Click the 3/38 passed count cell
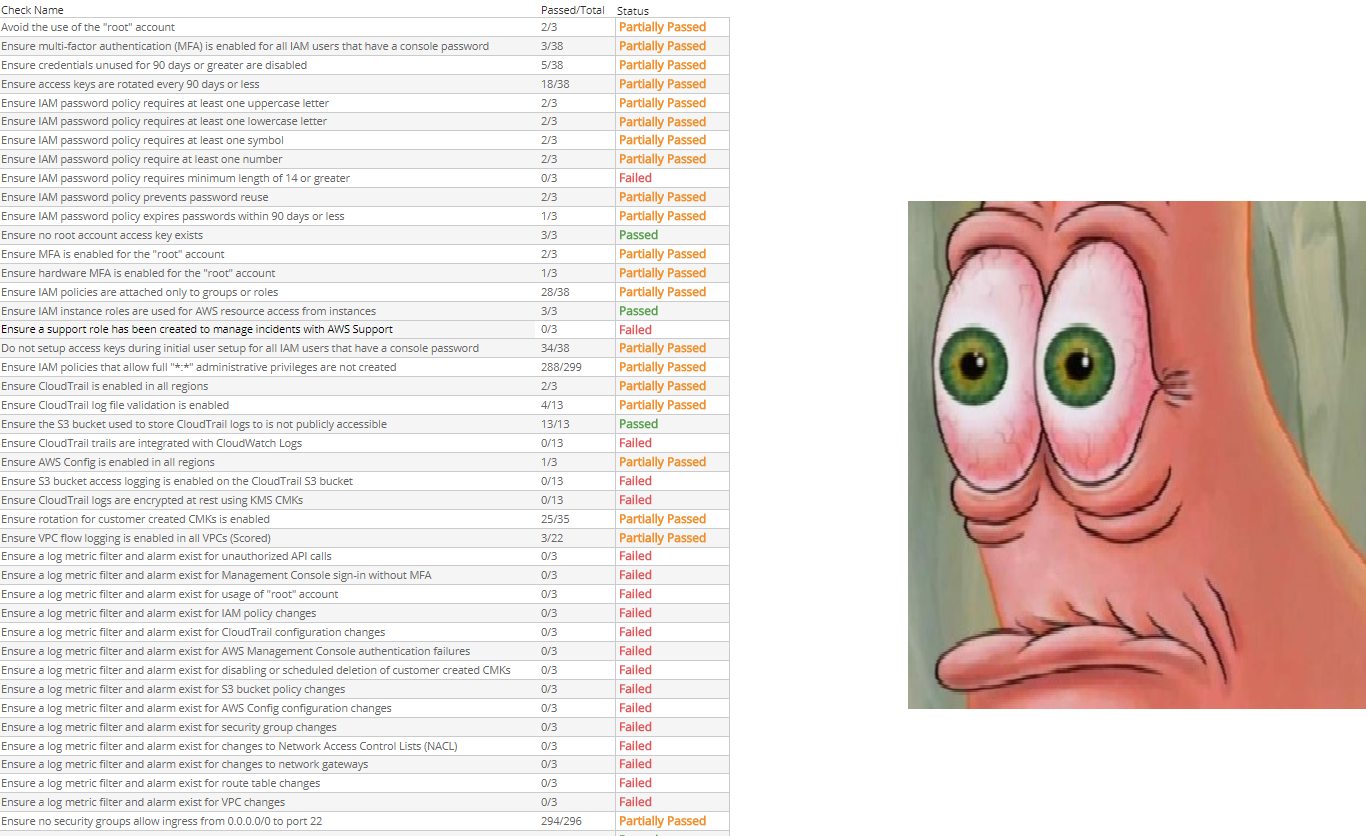 point(552,46)
